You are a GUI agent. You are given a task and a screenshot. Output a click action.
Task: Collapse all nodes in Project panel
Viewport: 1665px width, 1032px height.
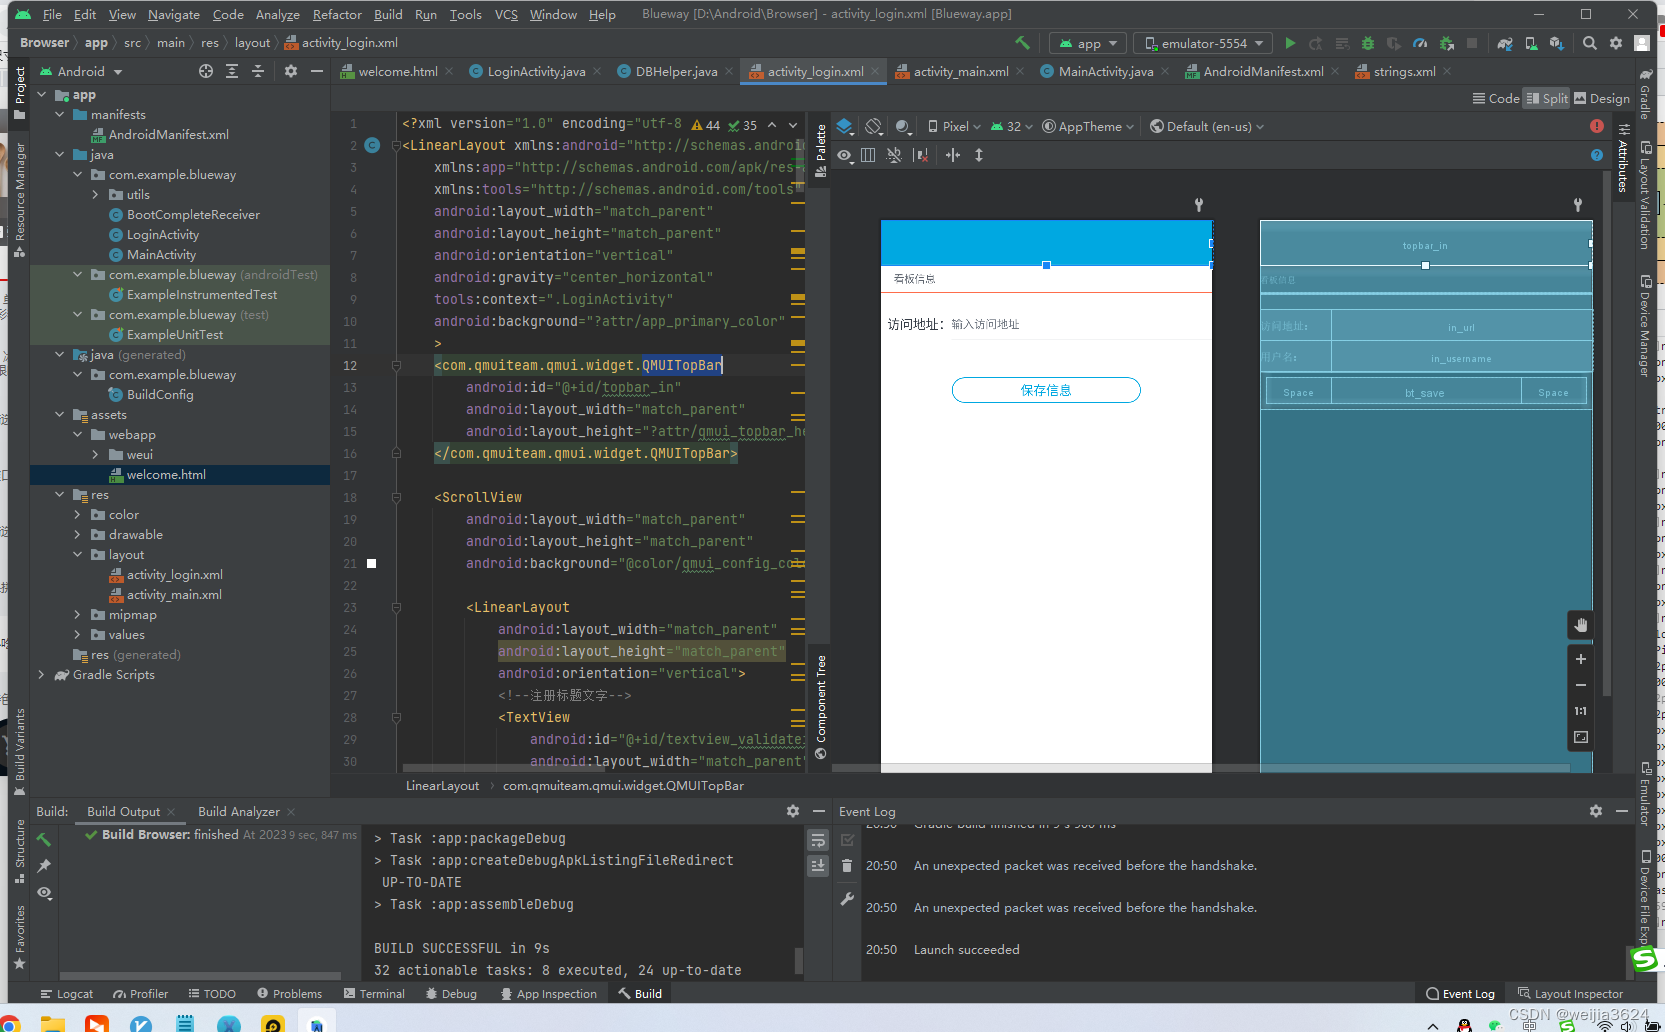point(258,71)
